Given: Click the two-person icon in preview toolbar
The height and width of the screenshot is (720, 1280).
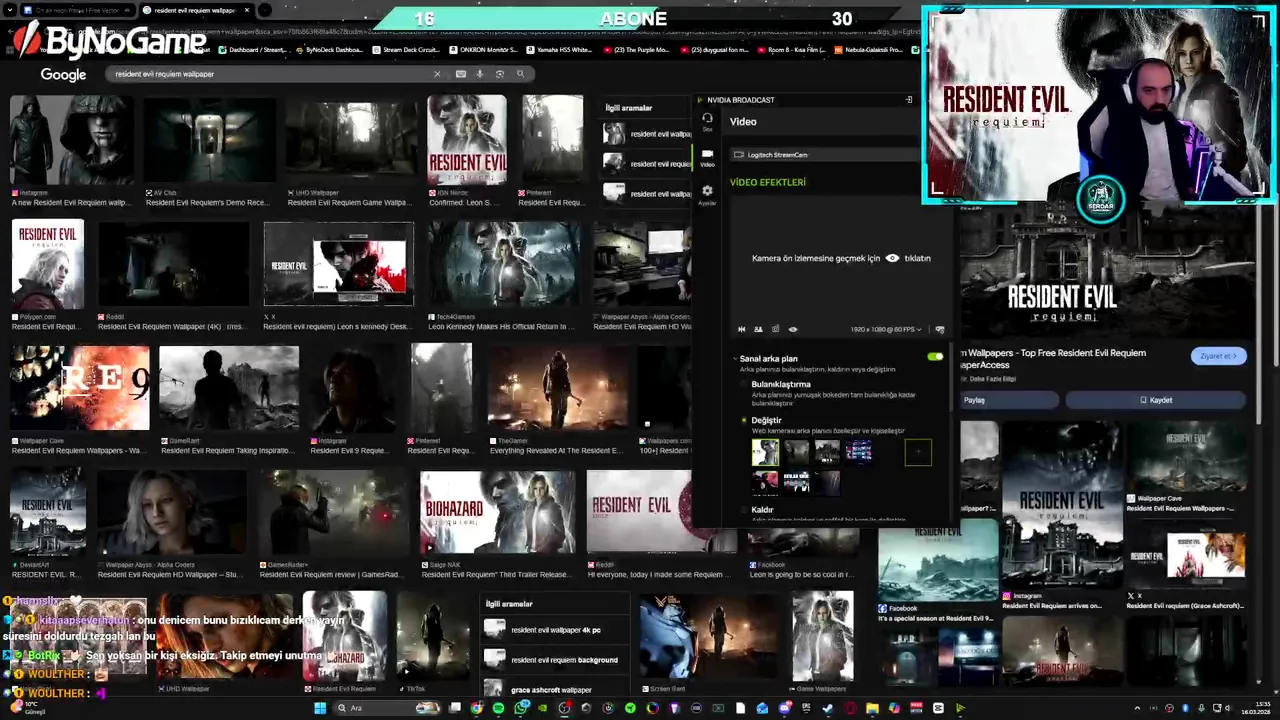Looking at the screenshot, I should 758,329.
